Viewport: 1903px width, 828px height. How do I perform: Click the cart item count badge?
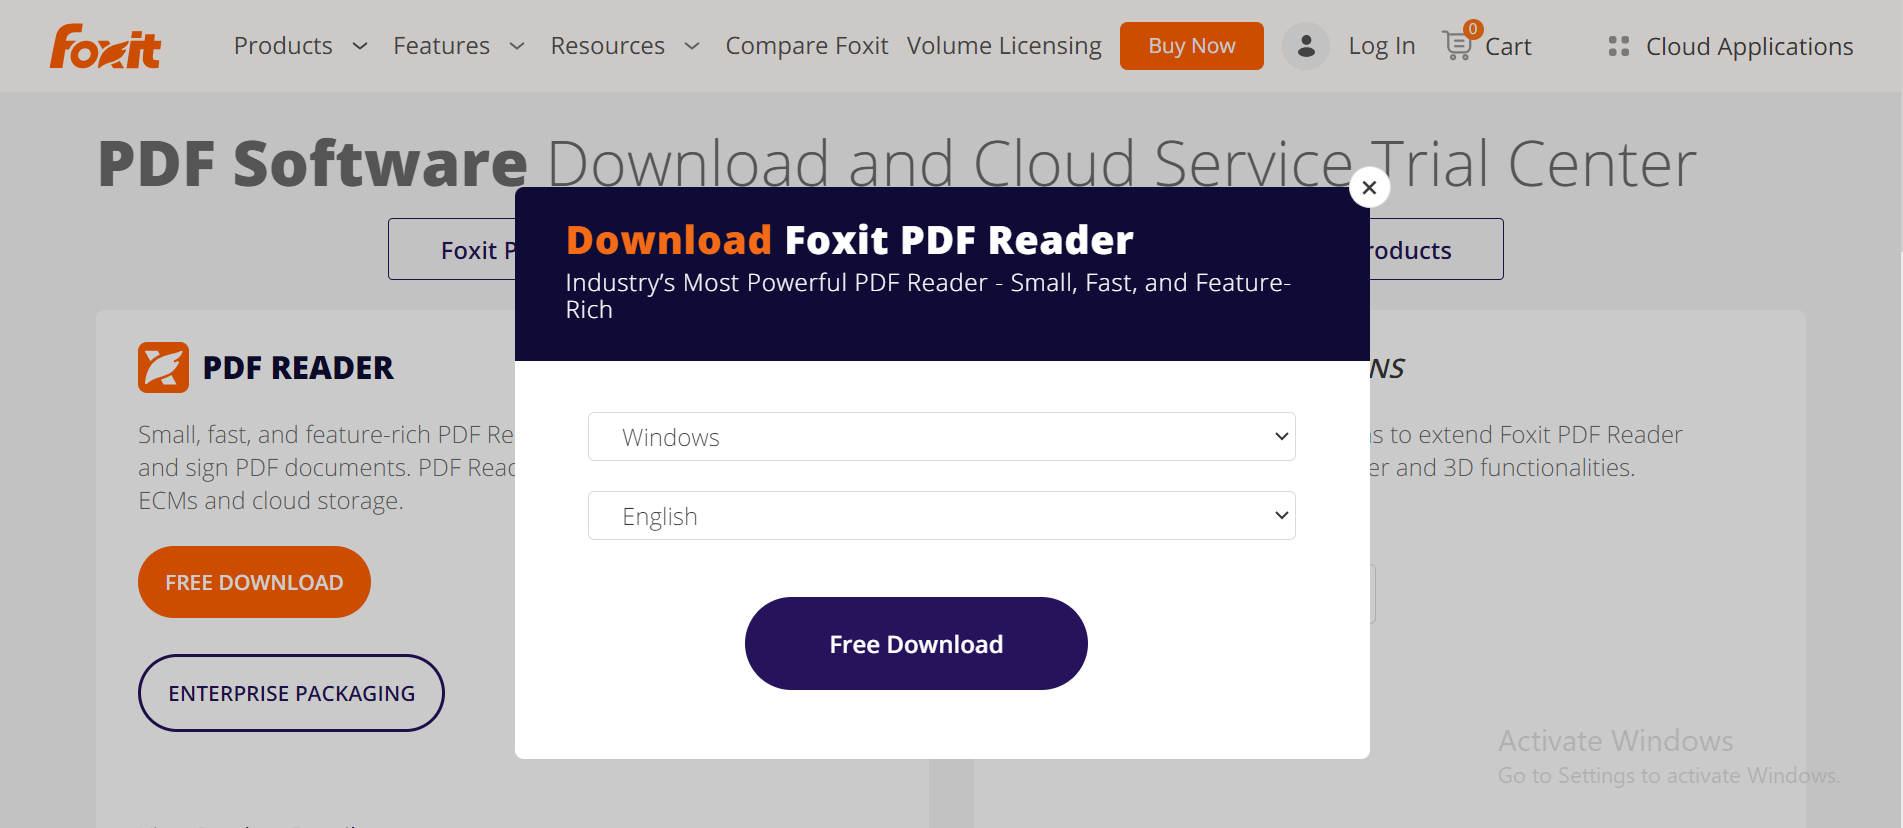pyautogui.click(x=1472, y=29)
